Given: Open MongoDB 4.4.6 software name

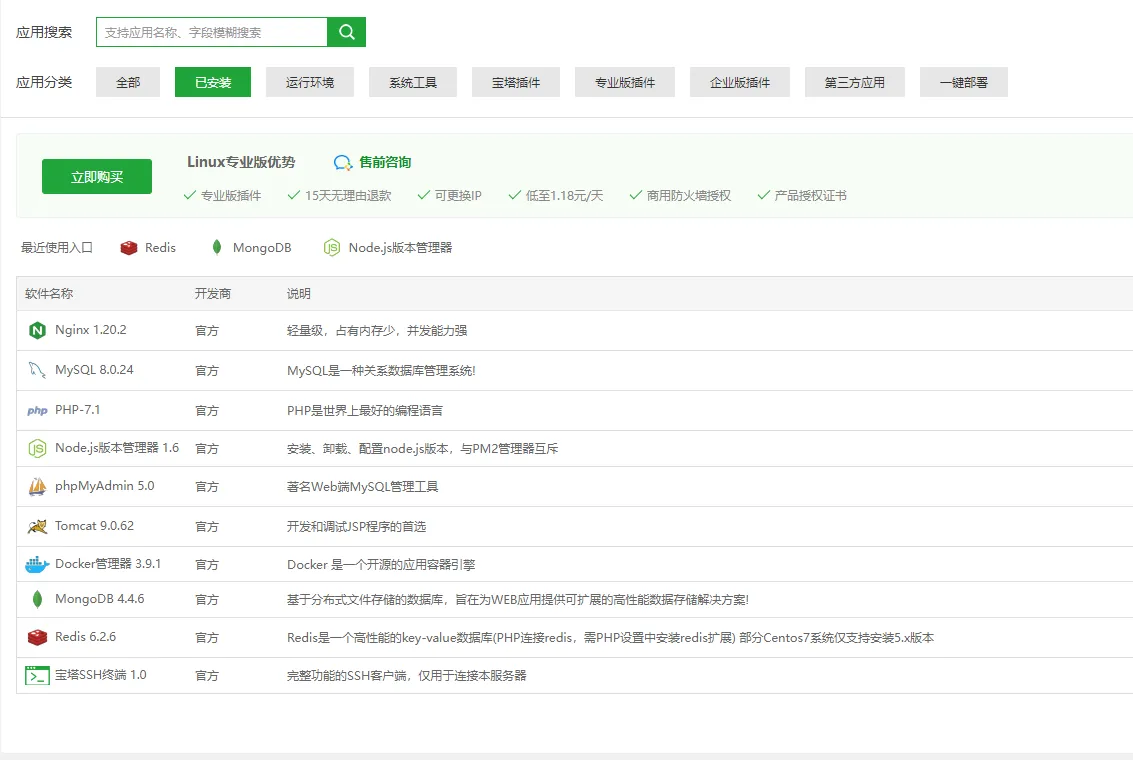Looking at the screenshot, I should coord(100,599).
